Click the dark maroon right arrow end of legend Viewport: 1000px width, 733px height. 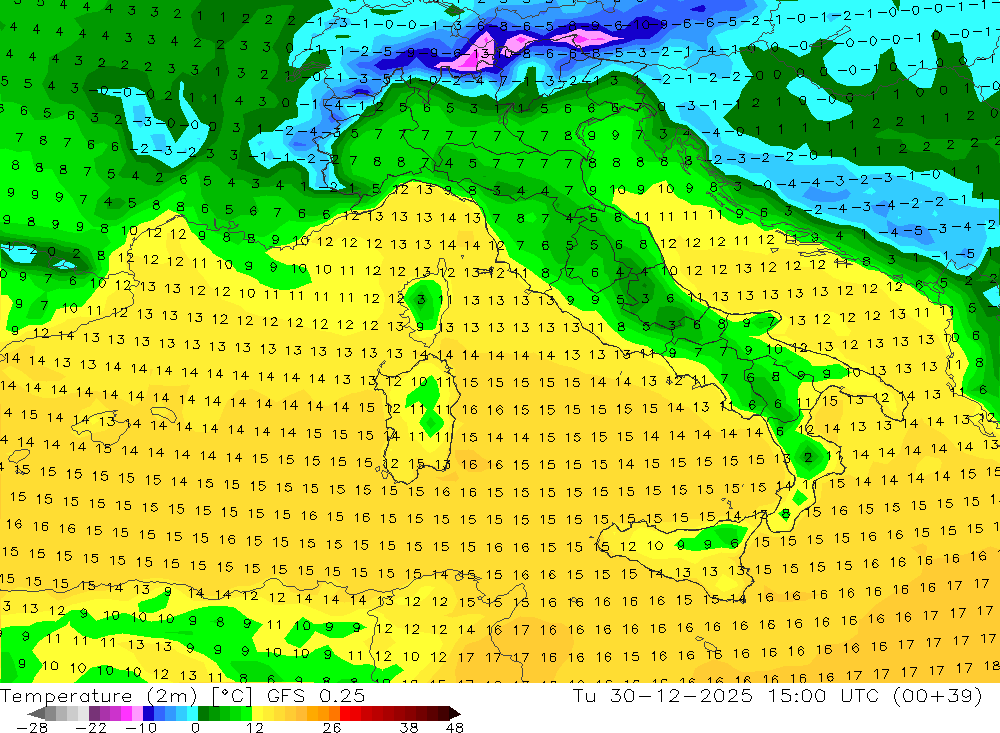[455, 714]
